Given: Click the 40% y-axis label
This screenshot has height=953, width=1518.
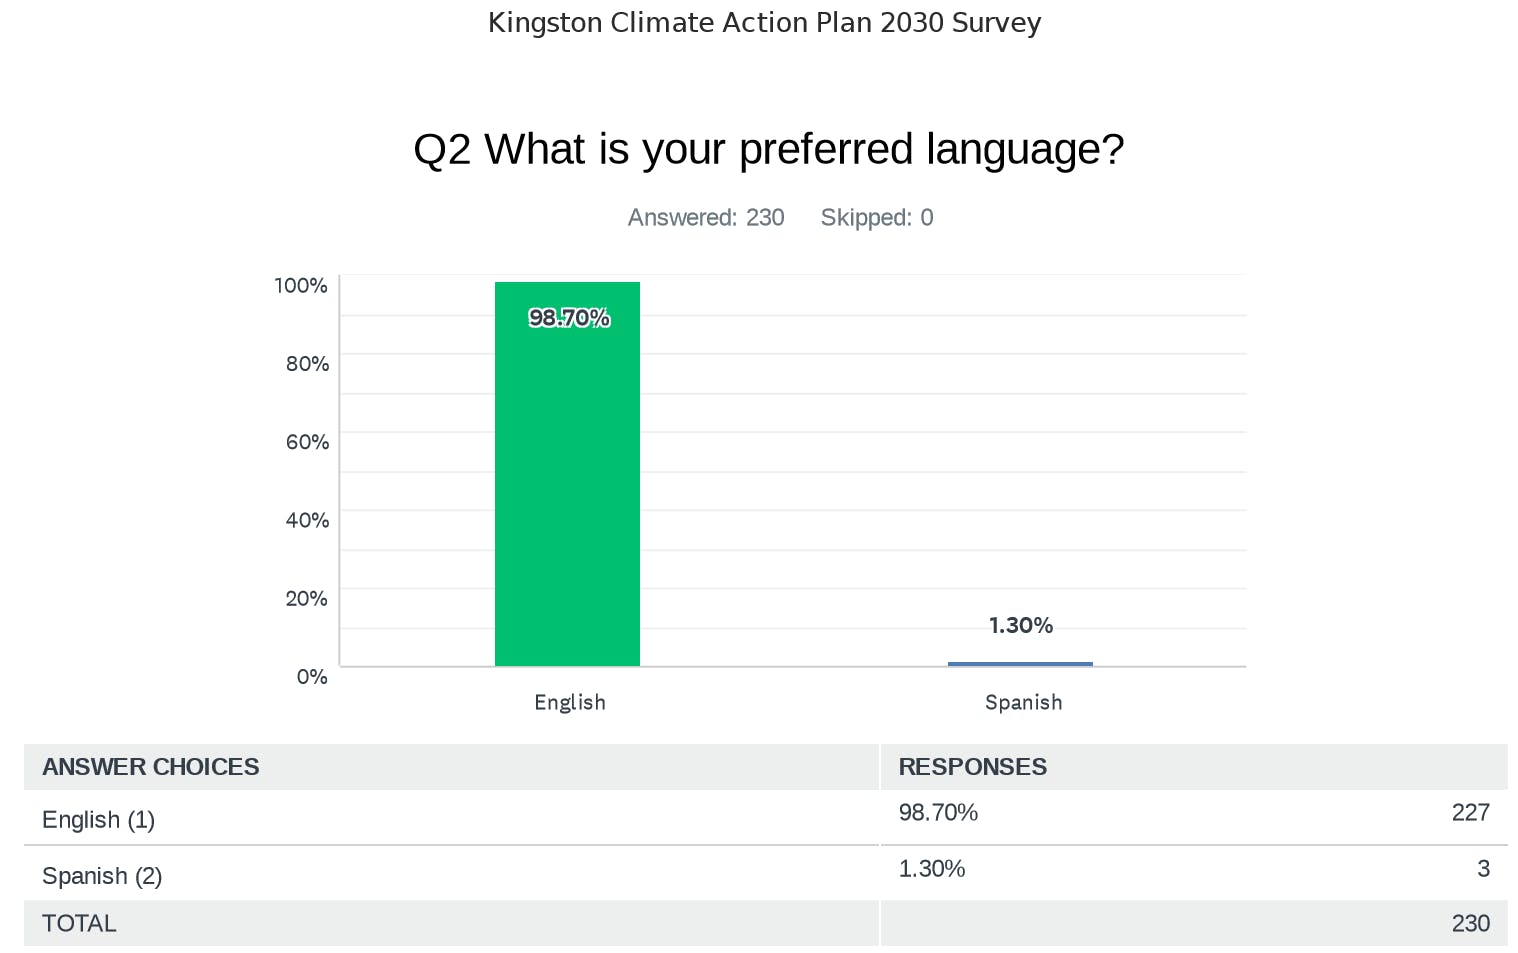Looking at the screenshot, I should click(x=307, y=520).
